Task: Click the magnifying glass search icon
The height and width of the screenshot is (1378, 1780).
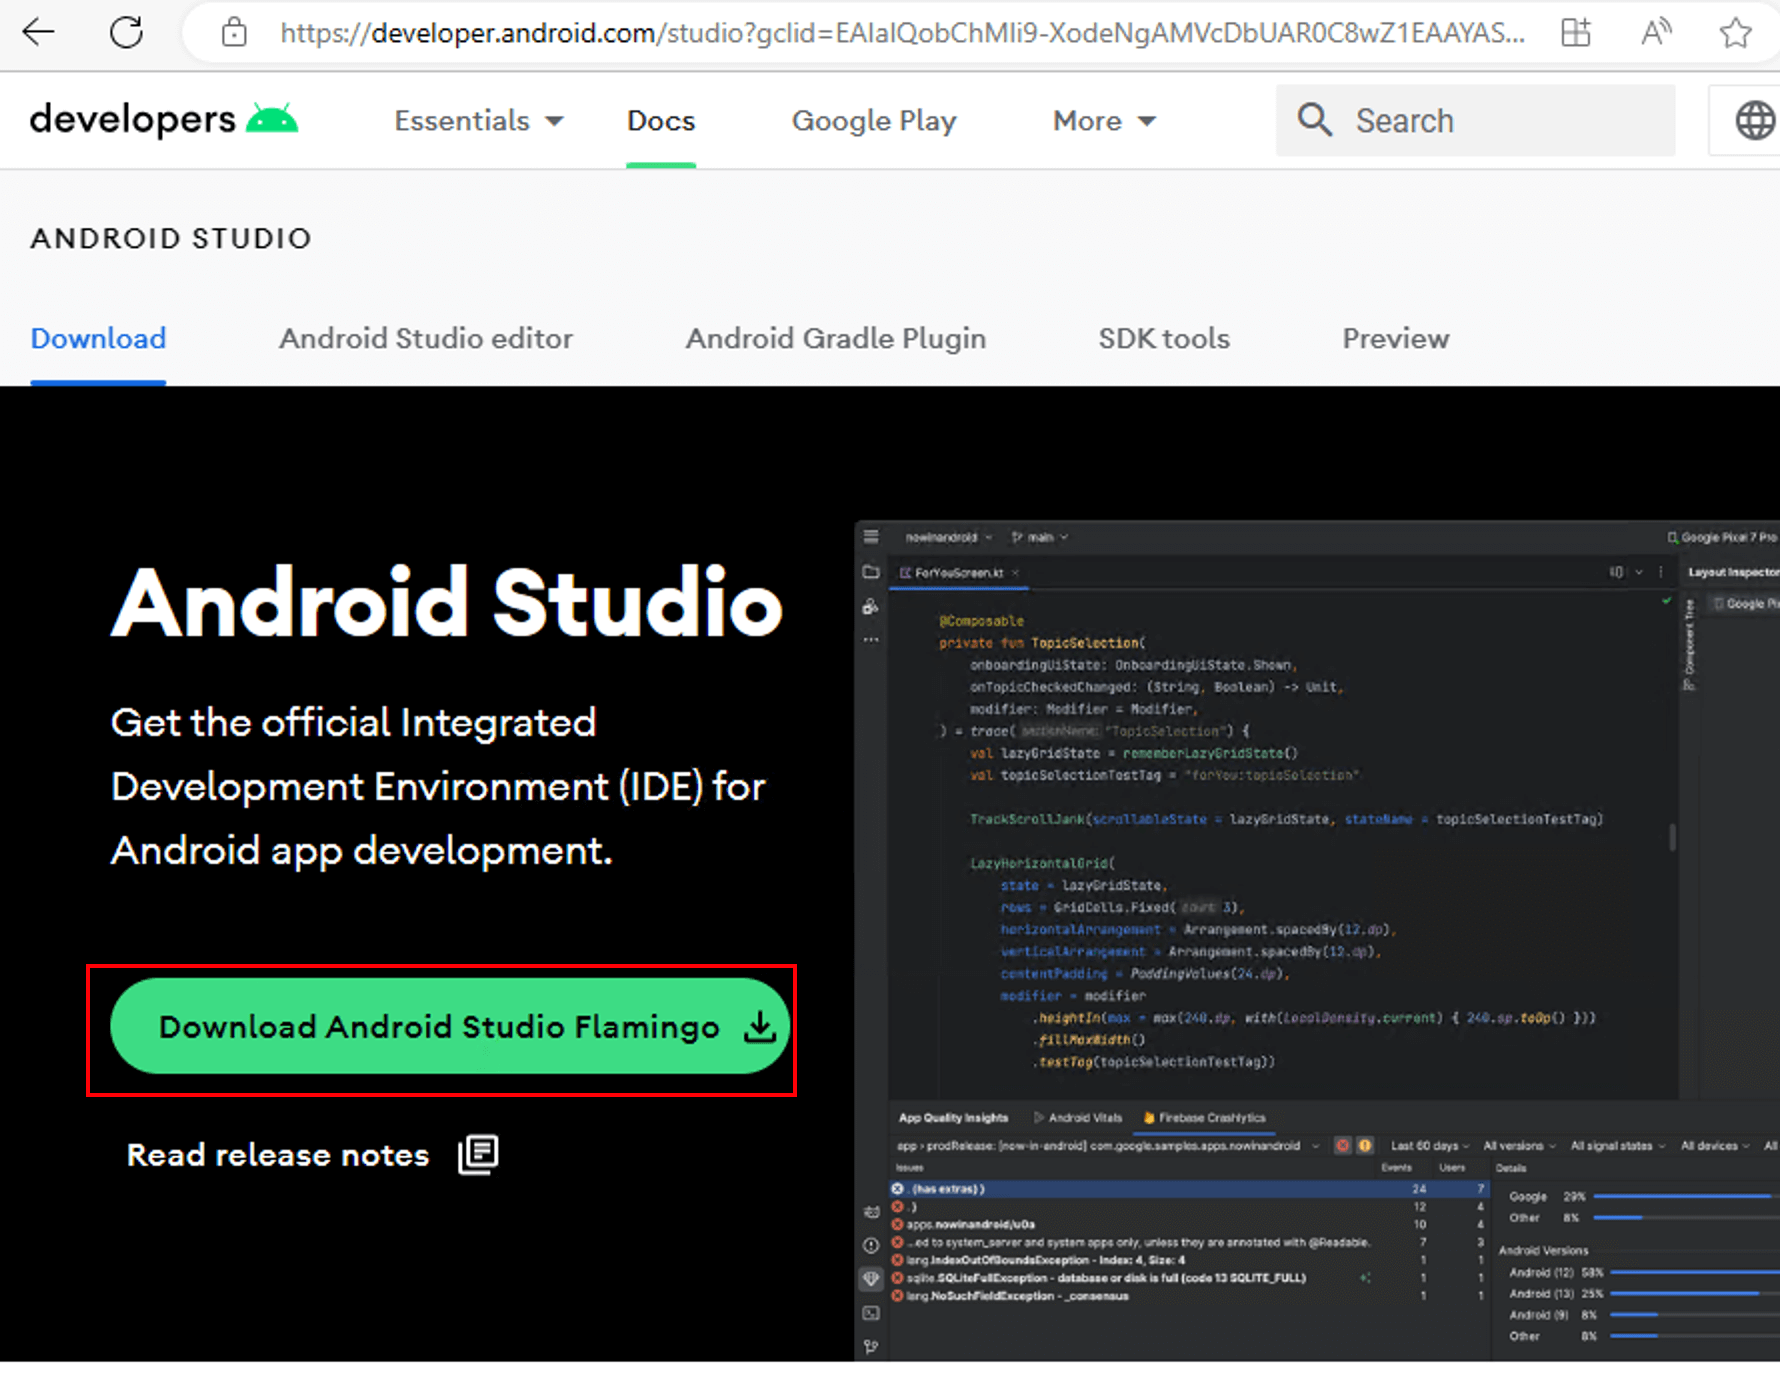Action: click(x=1315, y=120)
